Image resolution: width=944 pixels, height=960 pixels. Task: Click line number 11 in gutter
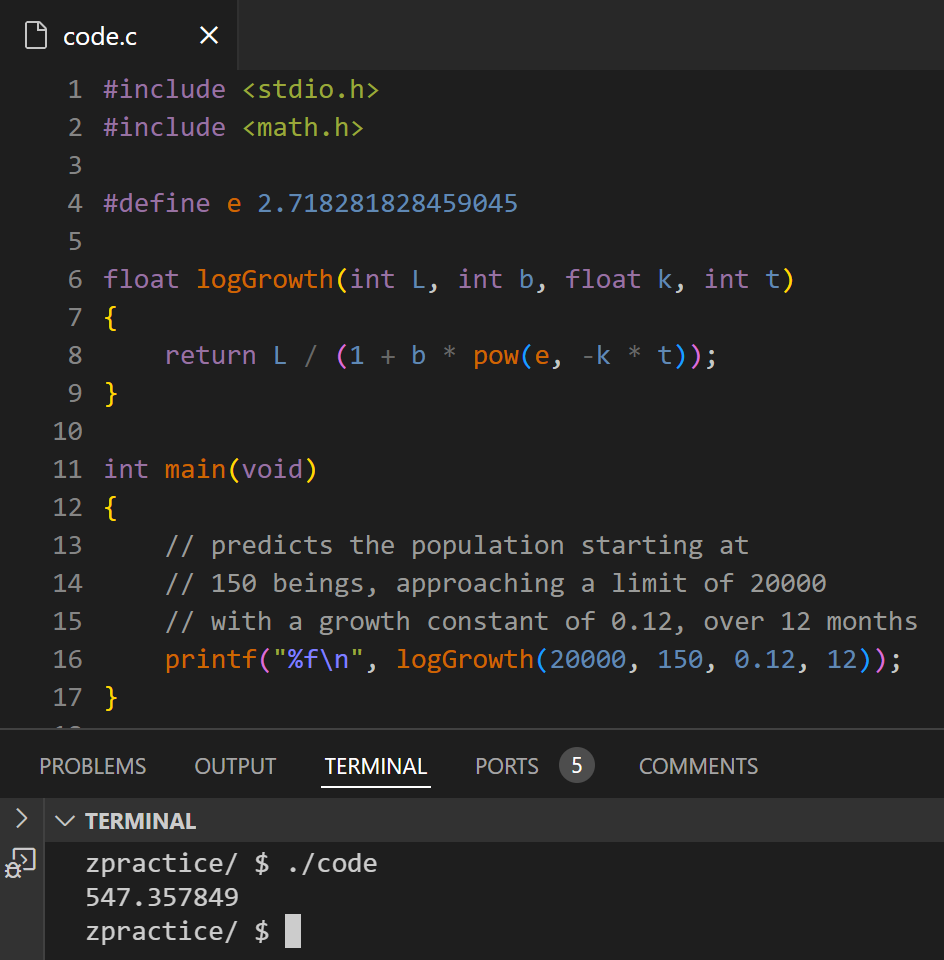click(x=67, y=470)
